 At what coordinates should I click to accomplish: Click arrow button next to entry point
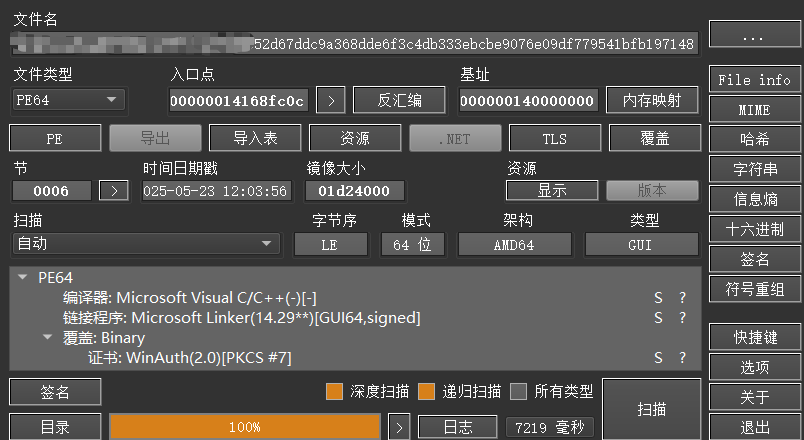[x=331, y=101]
